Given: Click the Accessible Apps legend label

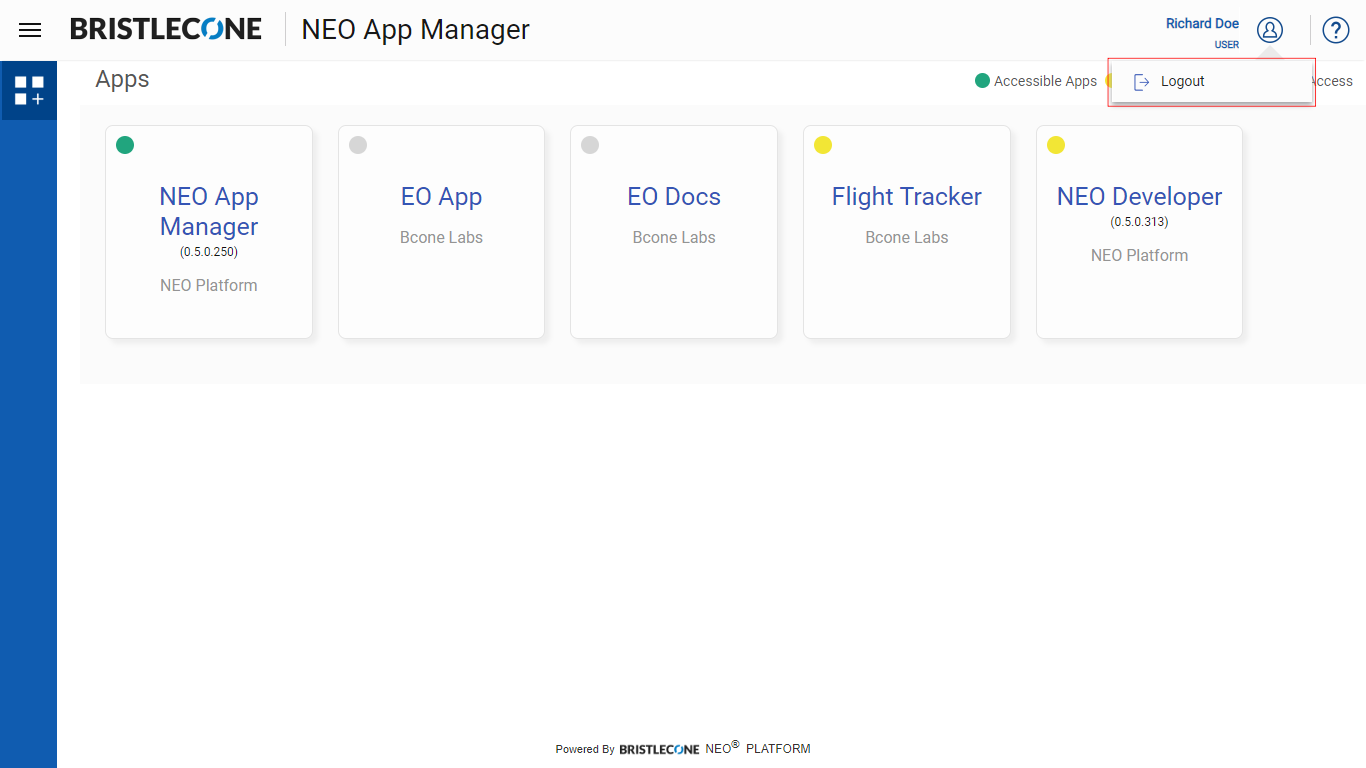Looking at the screenshot, I should tap(1045, 81).
